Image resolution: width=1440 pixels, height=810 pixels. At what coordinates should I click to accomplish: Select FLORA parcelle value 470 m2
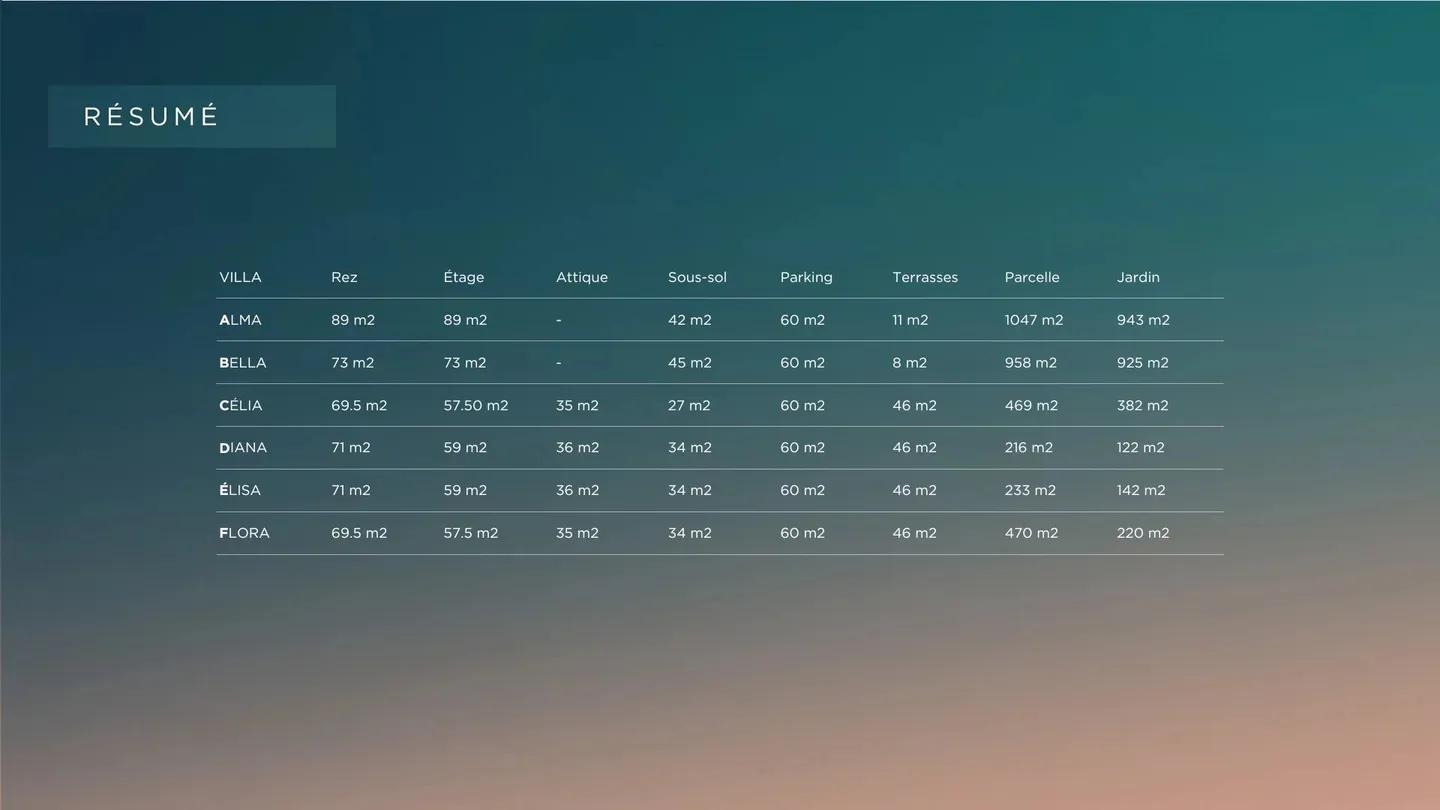pyautogui.click(x=1031, y=533)
